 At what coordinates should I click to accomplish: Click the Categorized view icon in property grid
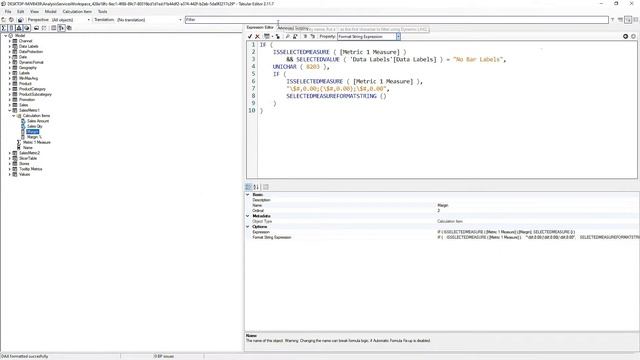248,187
